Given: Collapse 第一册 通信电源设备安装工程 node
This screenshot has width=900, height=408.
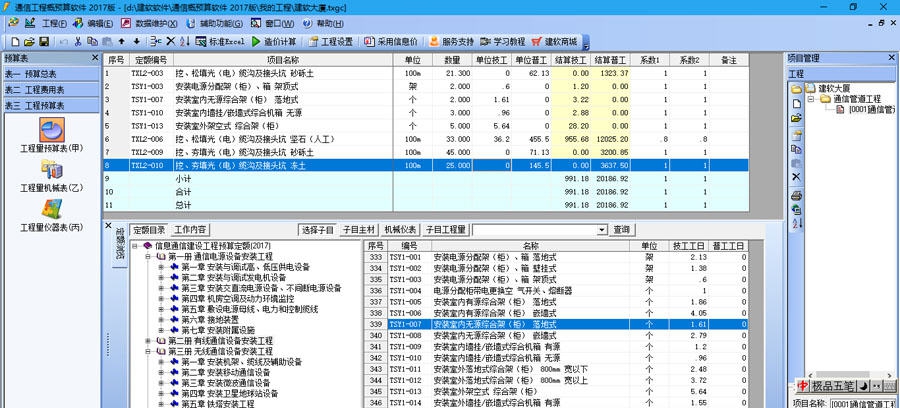Looking at the screenshot, I should click(x=148, y=257).
